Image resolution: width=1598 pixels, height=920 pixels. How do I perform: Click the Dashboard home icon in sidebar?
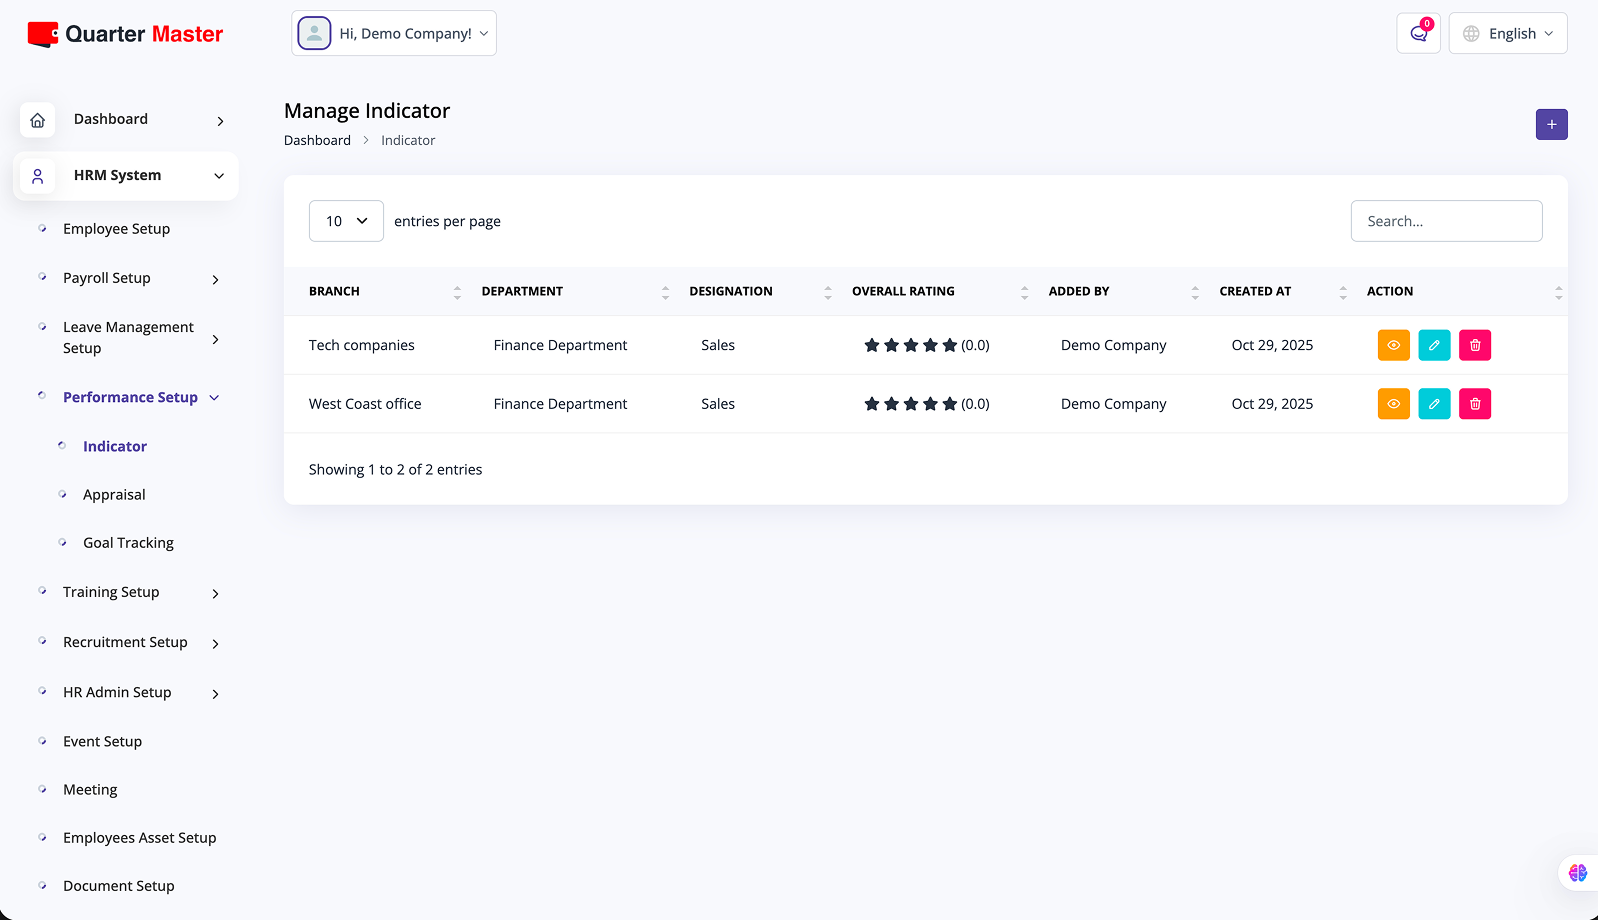37,120
